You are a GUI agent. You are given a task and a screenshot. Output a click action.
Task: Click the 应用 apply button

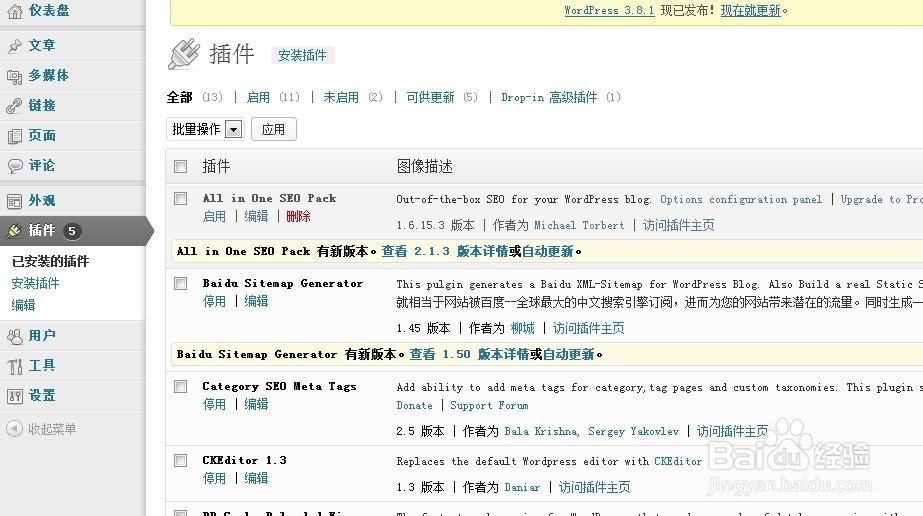coord(274,129)
